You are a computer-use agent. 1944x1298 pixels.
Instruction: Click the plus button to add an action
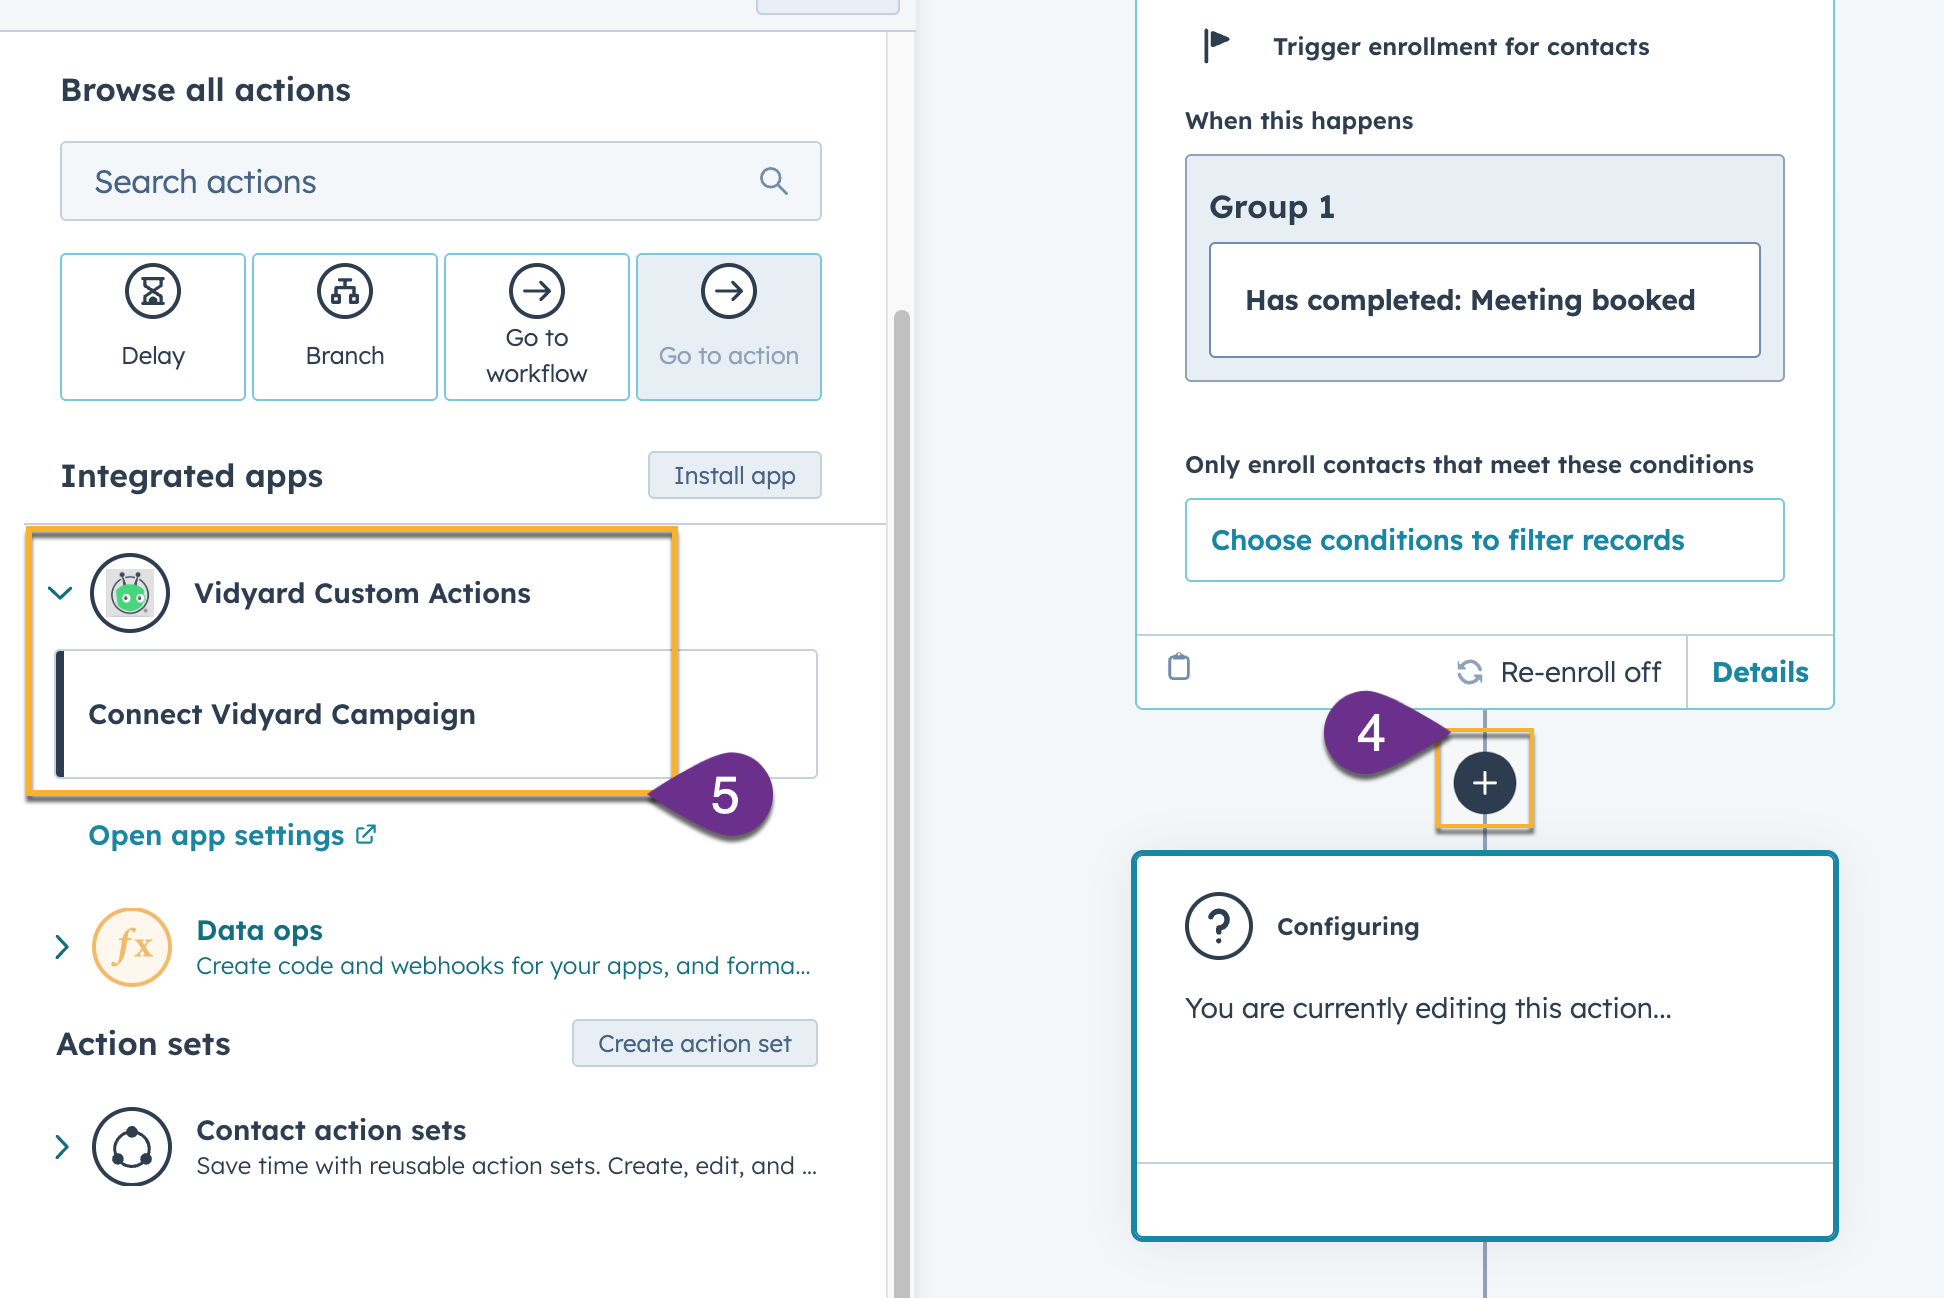pos(1484,783)
